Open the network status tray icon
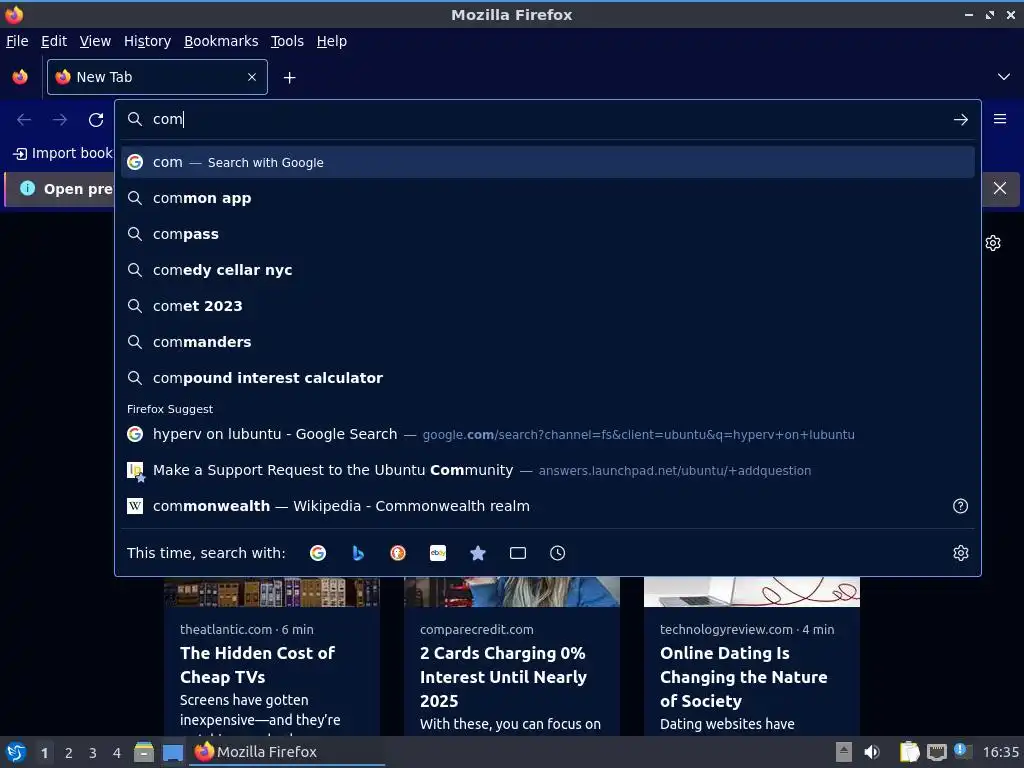Screen dimensions: 1024x768 tap(936, 752)
